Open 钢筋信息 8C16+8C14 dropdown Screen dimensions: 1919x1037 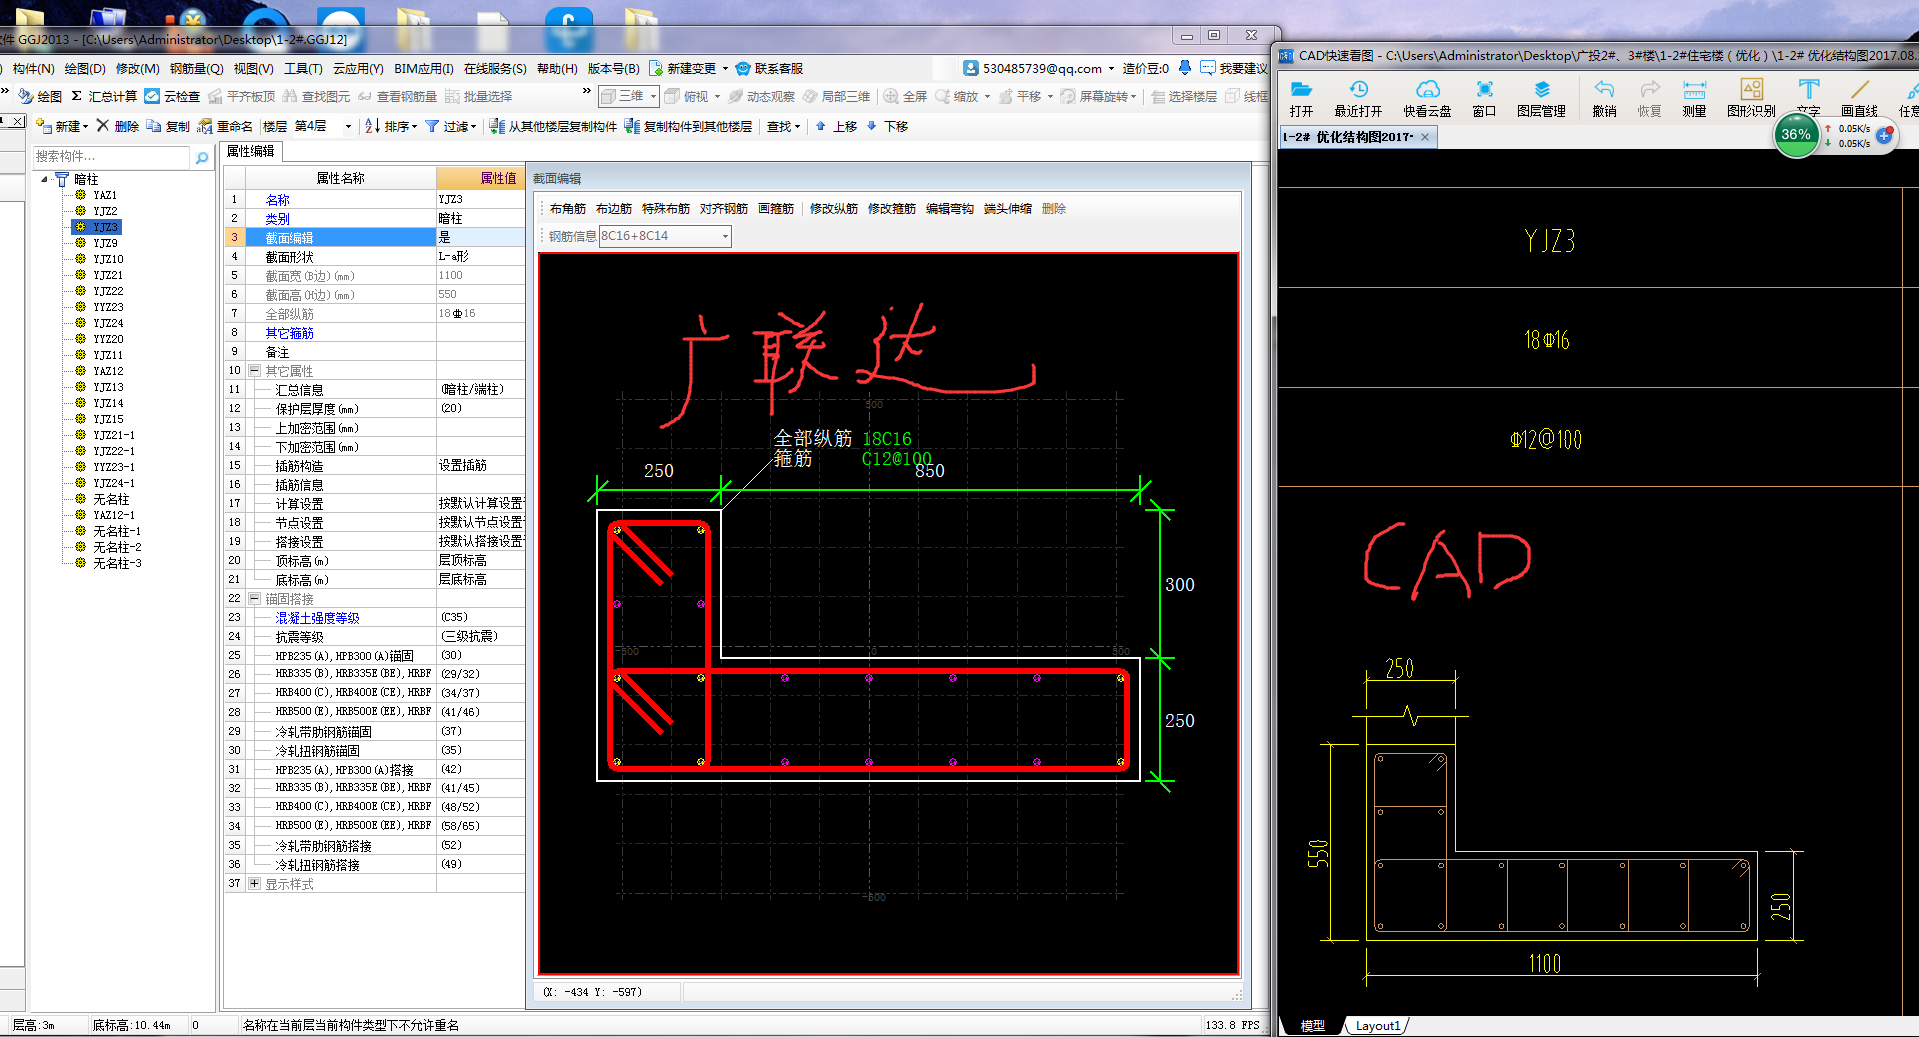[725, 236]
